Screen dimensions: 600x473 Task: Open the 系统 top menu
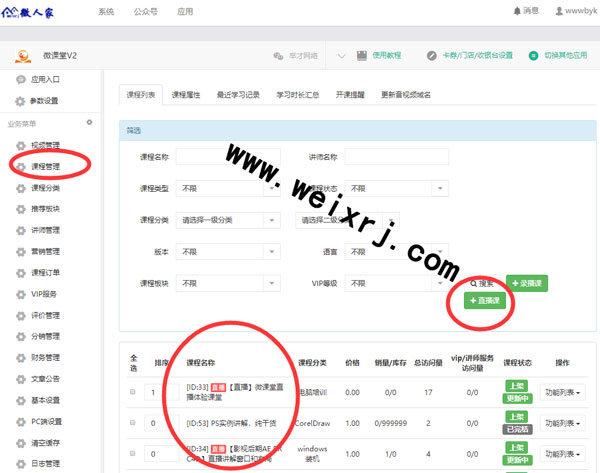coord(106,12)
